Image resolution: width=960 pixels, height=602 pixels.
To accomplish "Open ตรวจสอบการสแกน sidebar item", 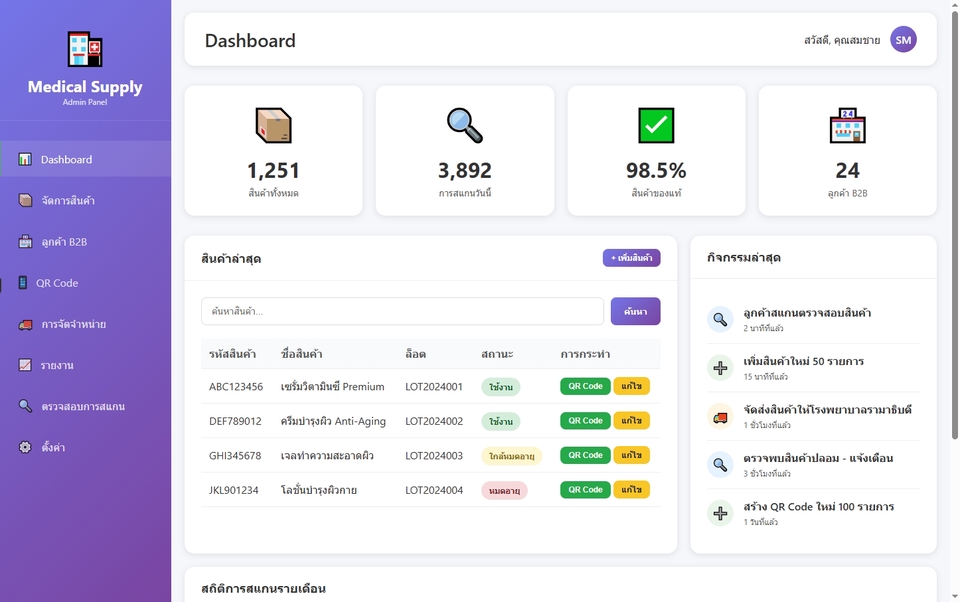I will 83,406.
